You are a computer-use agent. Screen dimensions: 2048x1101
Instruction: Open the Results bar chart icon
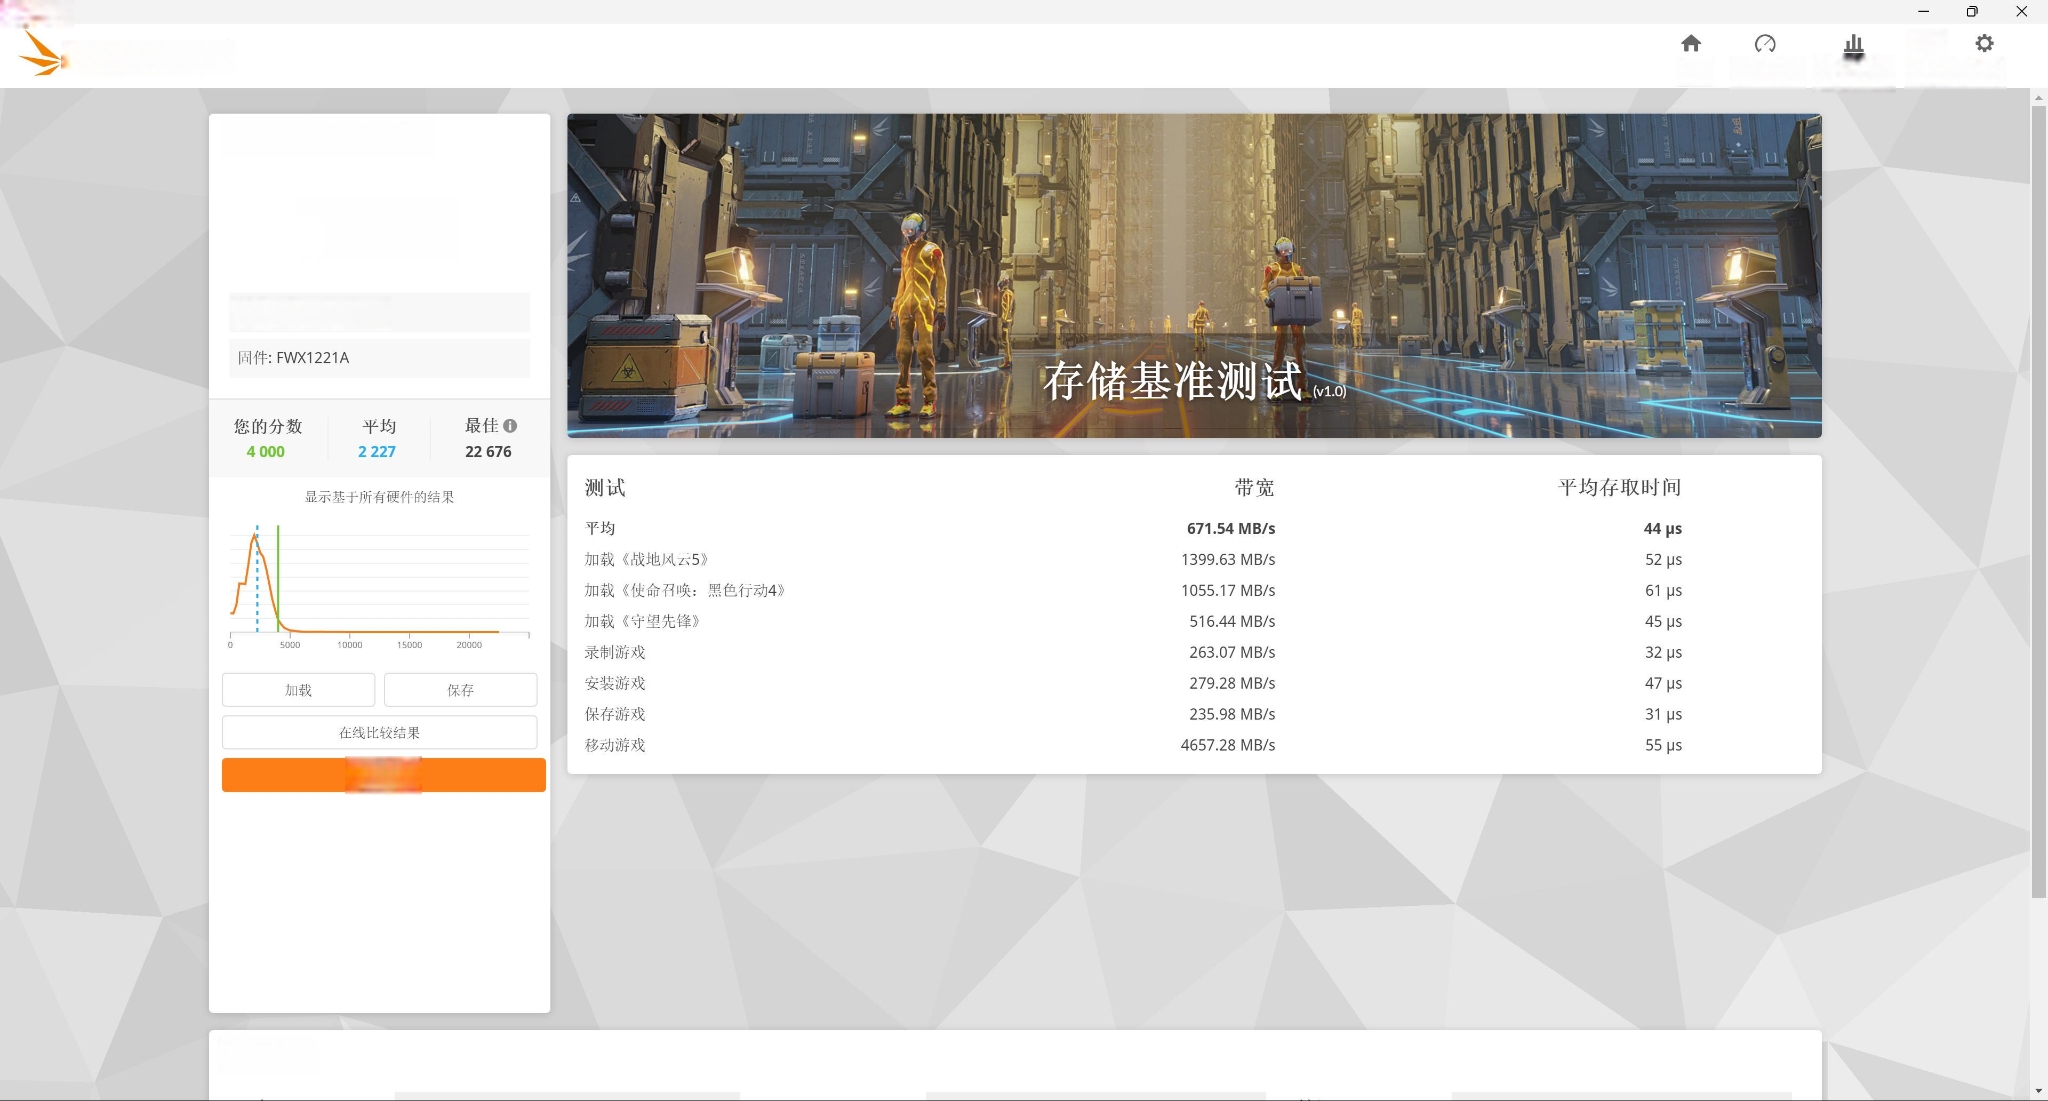[x=1853, y=45]
